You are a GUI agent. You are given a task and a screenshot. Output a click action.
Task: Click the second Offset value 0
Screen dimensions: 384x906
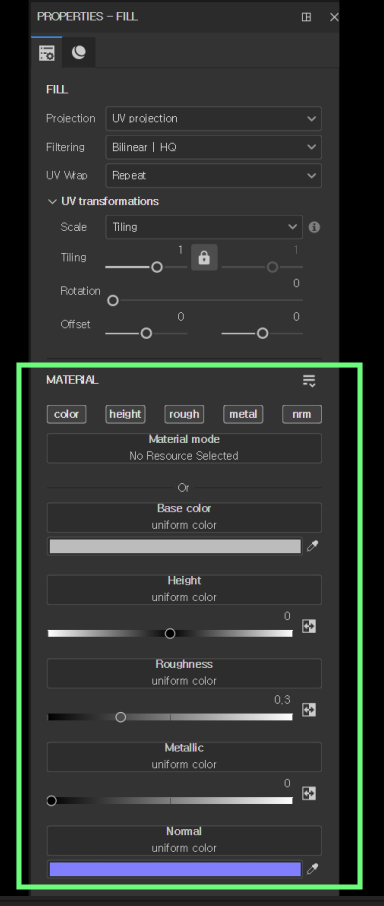coord(296,317)
